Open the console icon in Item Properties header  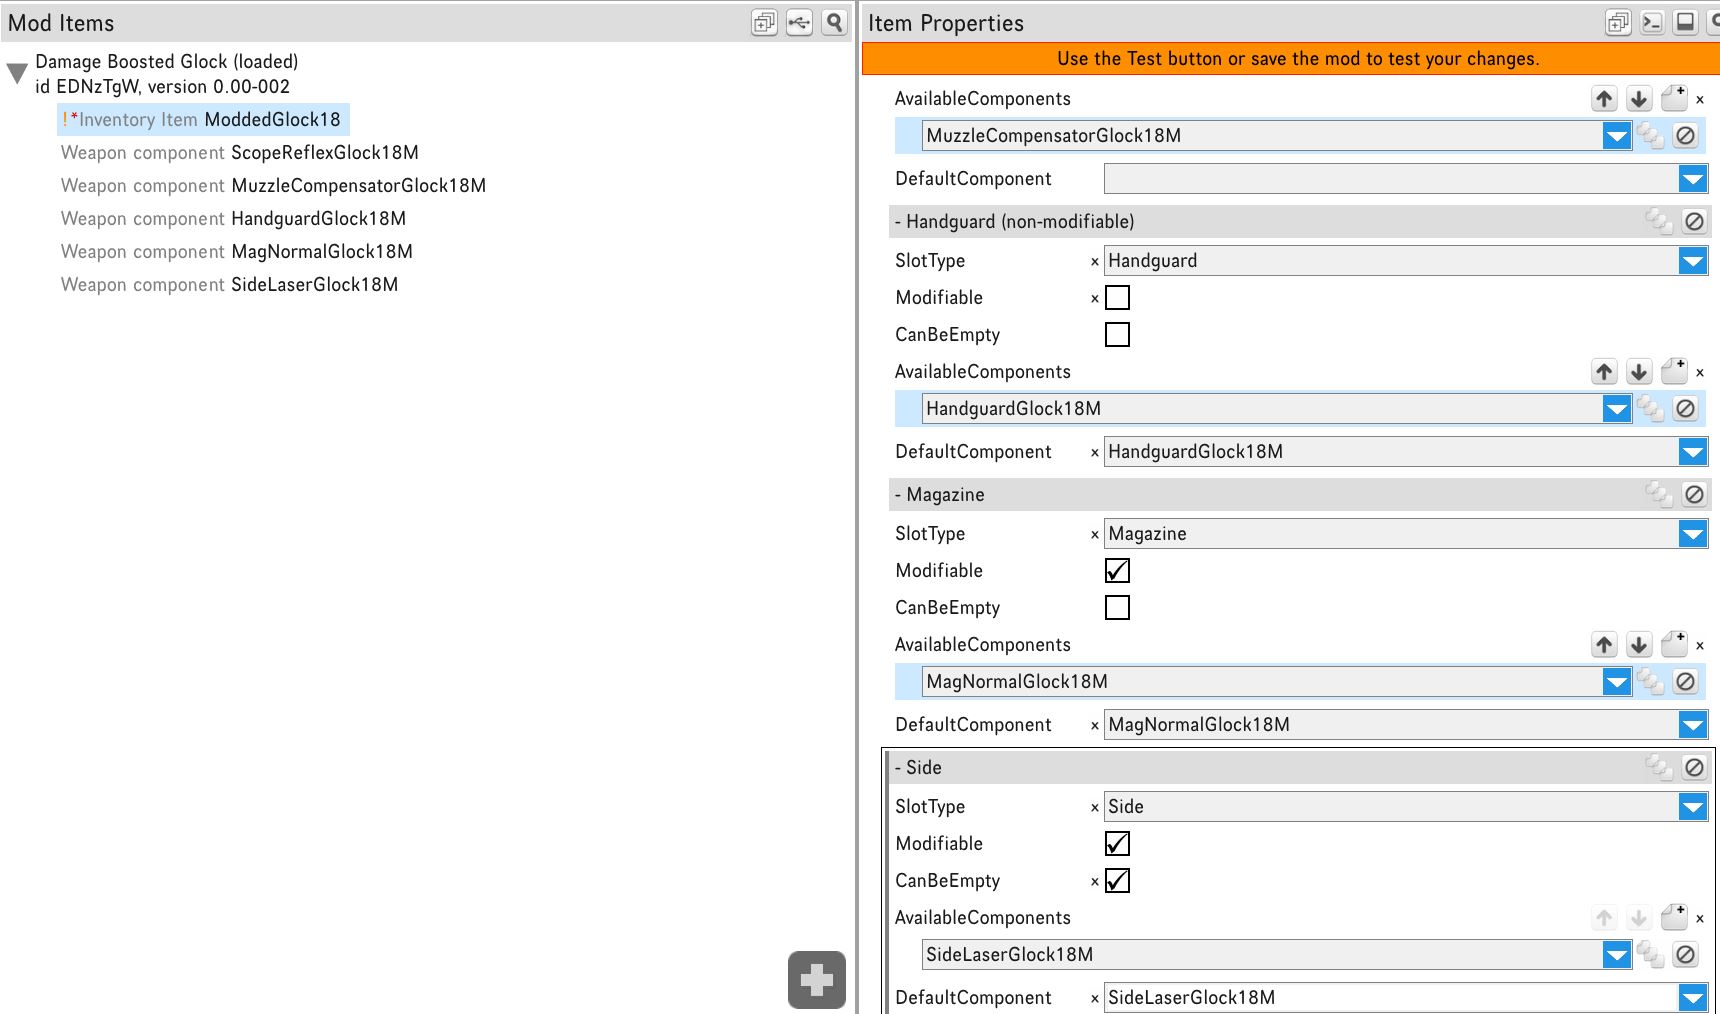[x=1652, y=22]
